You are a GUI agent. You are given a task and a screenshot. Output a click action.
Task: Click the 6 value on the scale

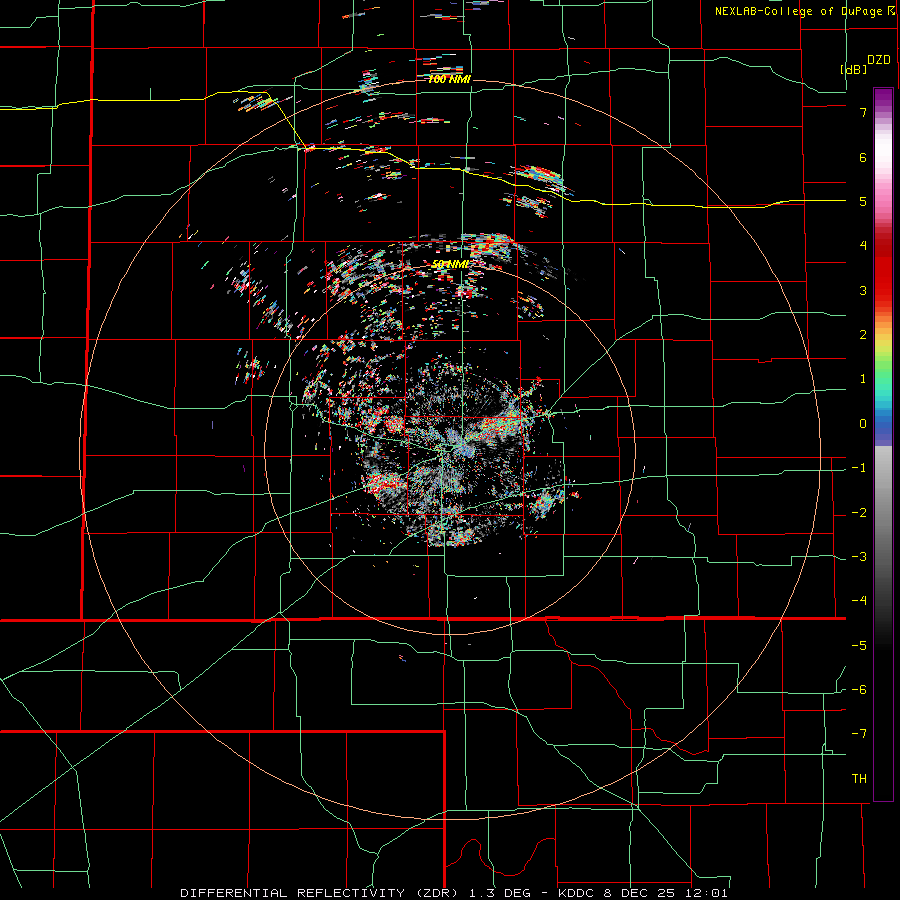tap(863, 157)
